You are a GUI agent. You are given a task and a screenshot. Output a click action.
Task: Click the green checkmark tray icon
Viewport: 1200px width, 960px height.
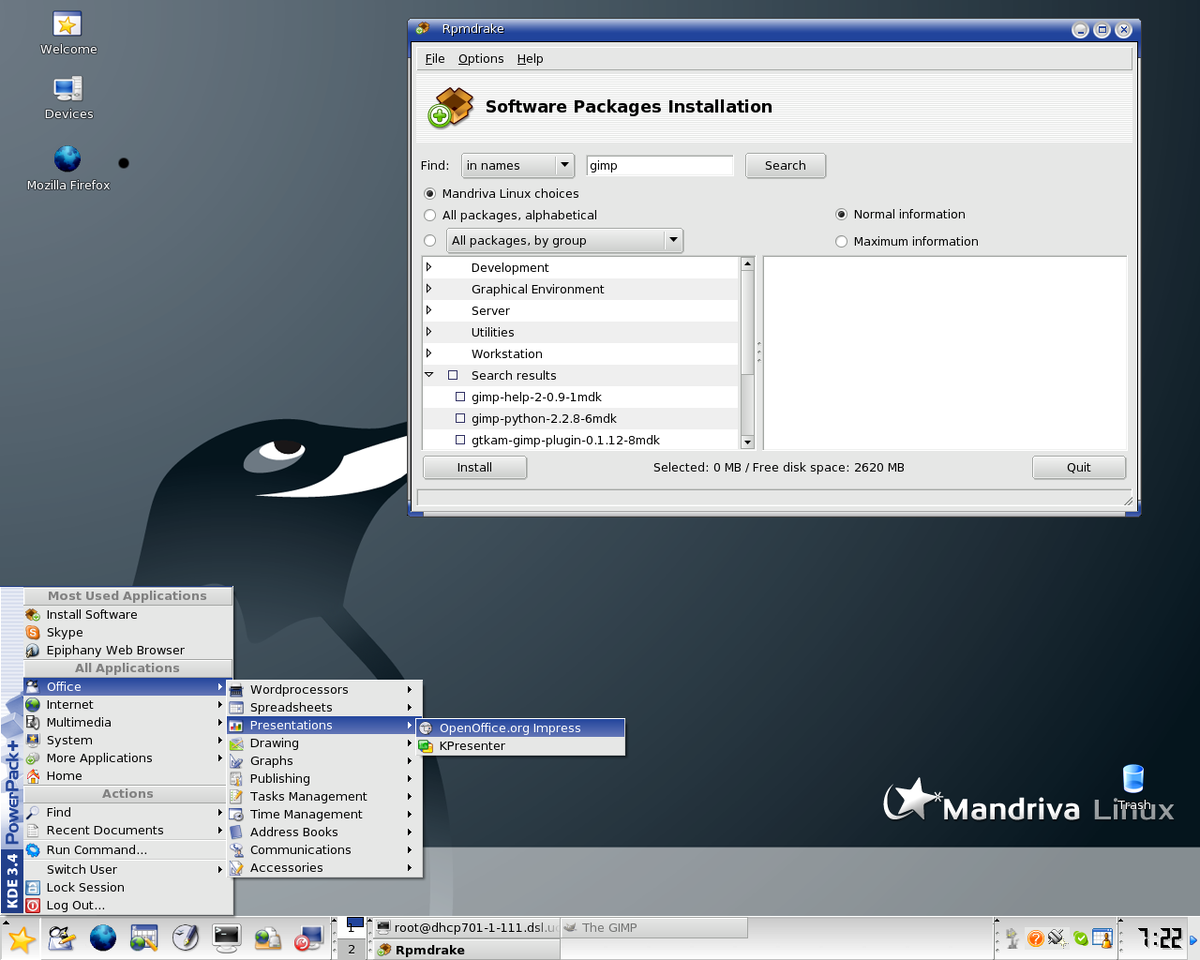coord(1081,938)
